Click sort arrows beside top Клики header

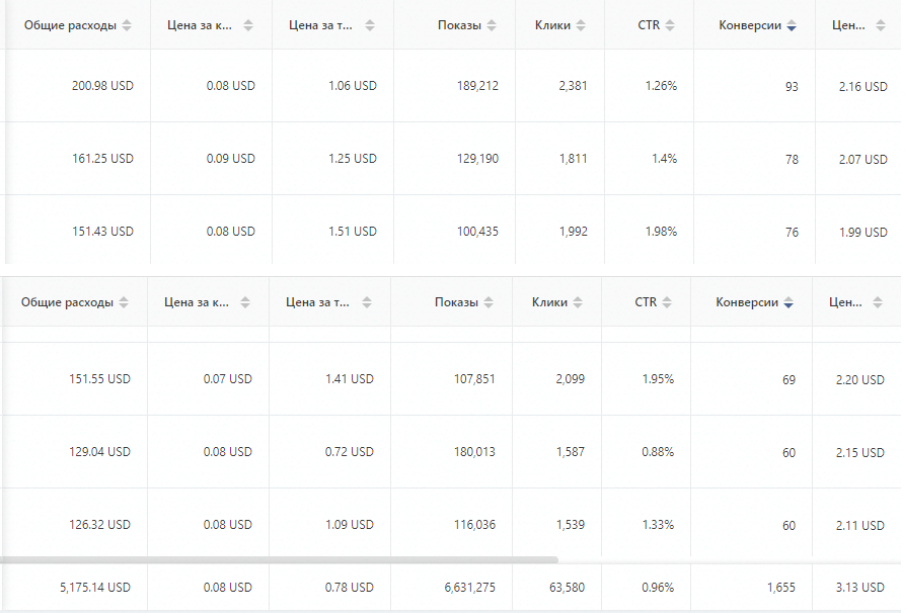coord(581,25)
